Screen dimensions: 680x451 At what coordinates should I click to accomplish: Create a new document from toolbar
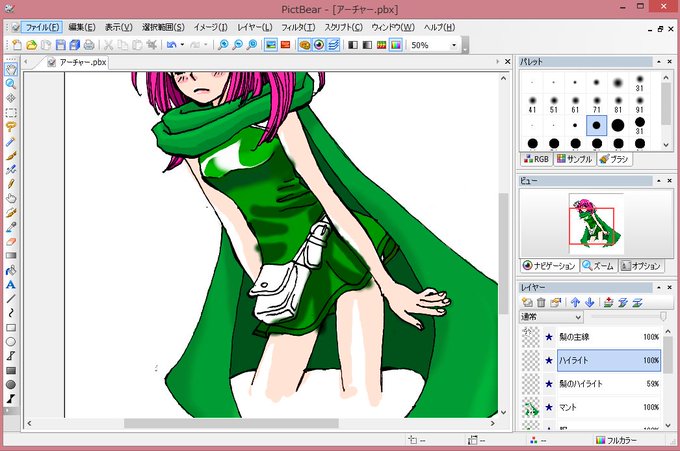(17, 45)
